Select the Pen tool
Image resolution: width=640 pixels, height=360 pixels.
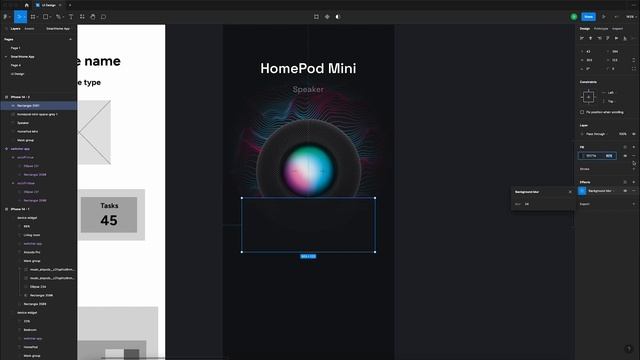point(59,17)
